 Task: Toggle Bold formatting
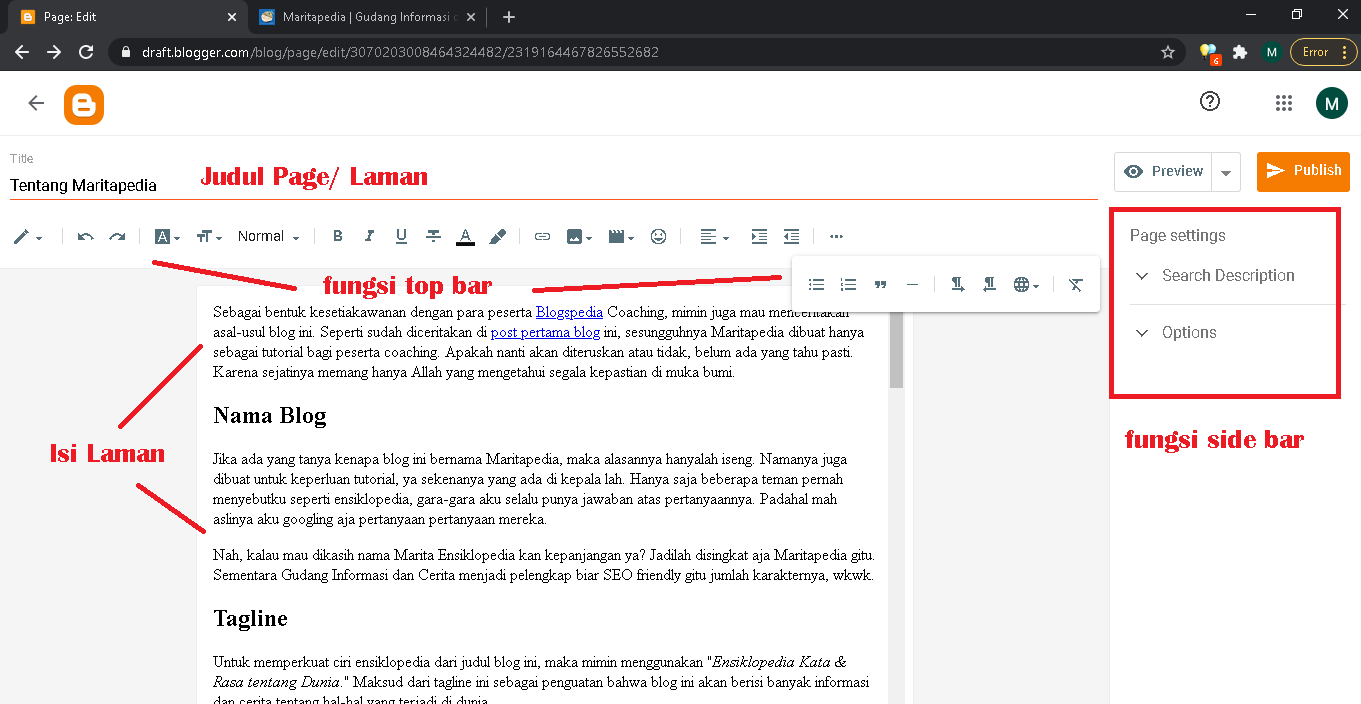click(x=337, y=236)
